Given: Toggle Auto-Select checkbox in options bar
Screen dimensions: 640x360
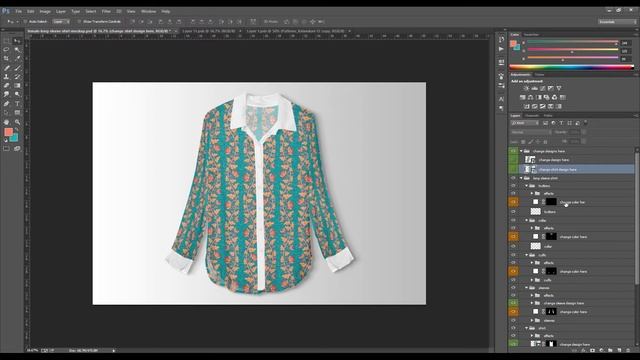Looking at the screenshot, I should pyautogui.click(x=25, y=22).
